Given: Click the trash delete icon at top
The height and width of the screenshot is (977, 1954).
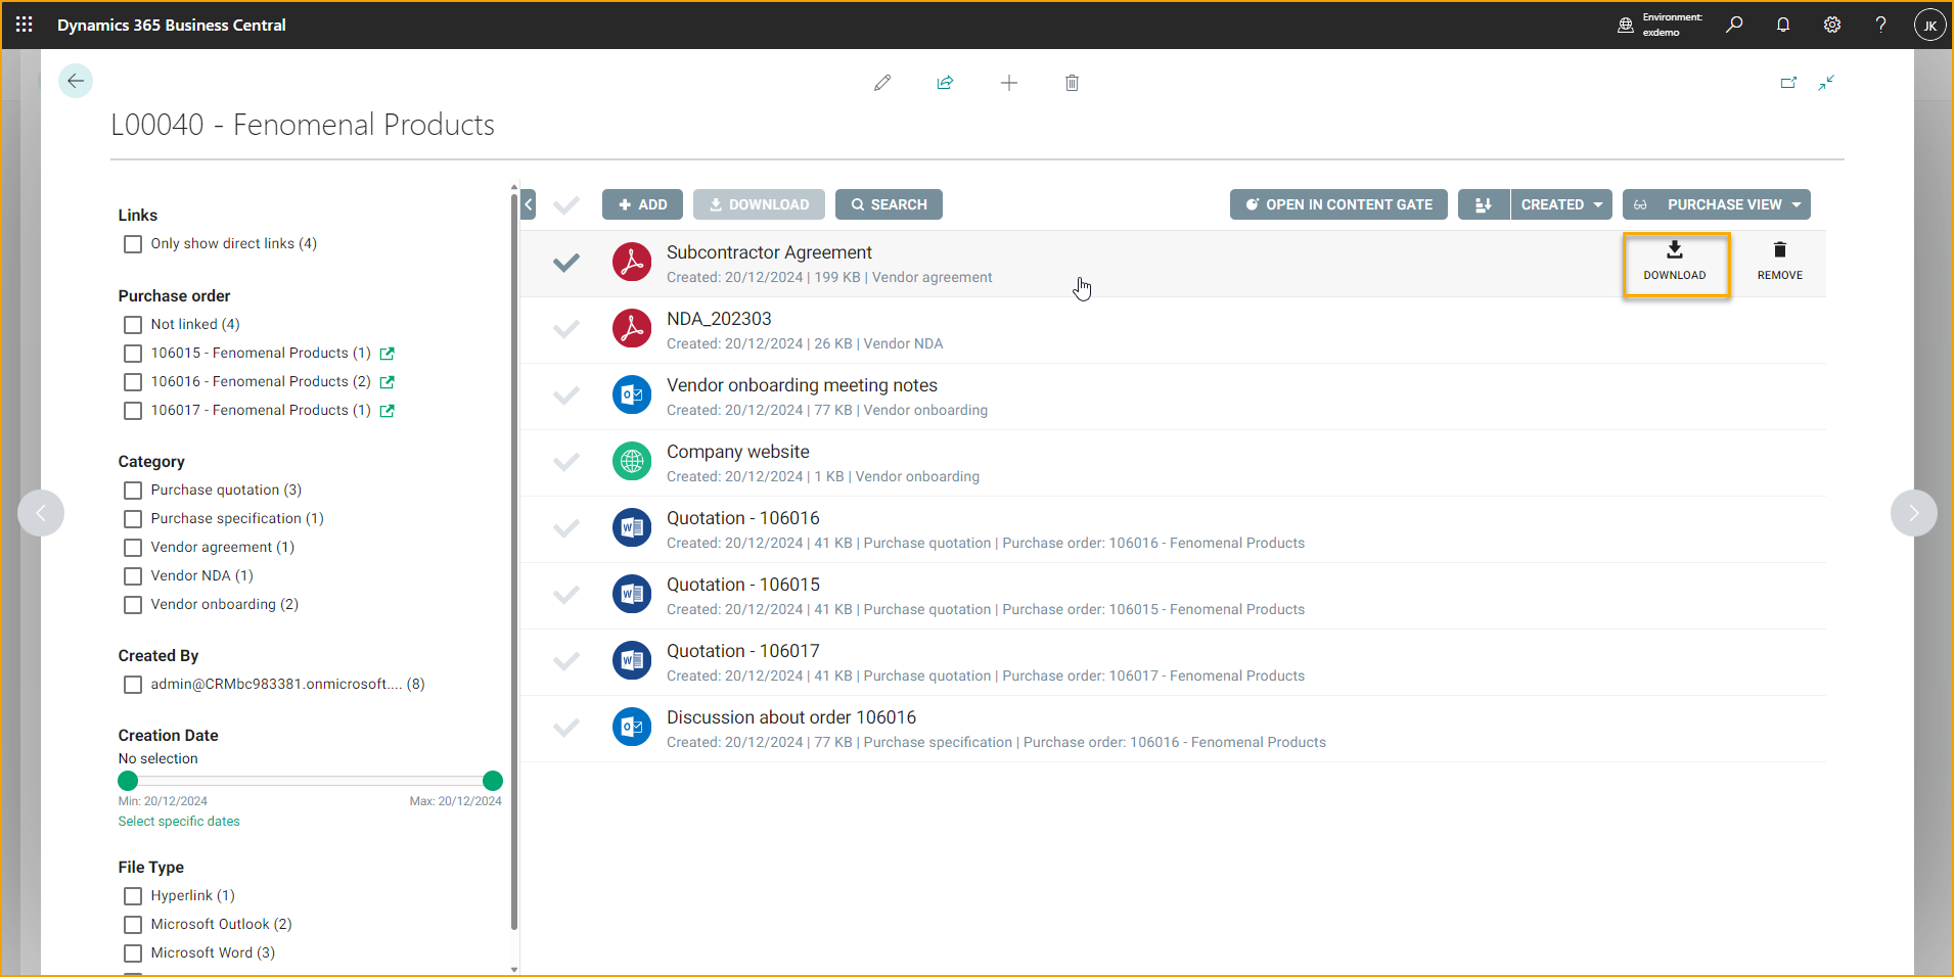Looking at the screenshot, I should [x=1071, y=83].
